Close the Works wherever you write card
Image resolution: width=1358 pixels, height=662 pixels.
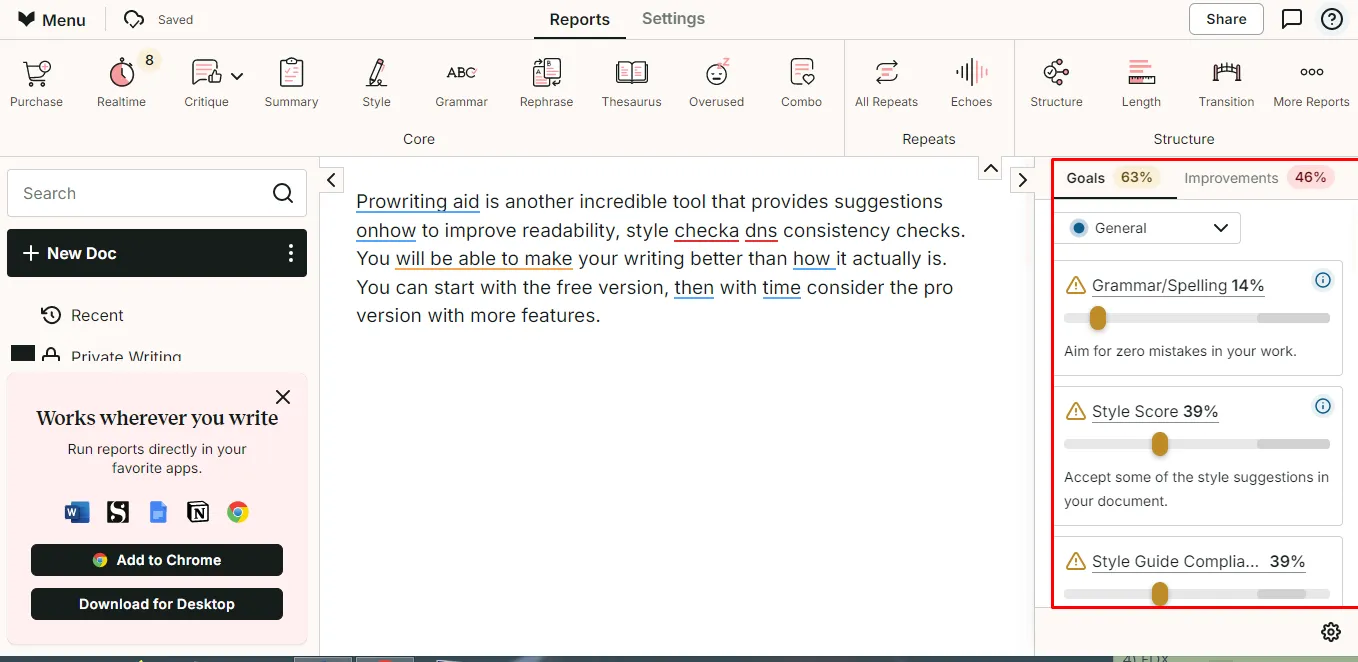[x=283, y=397]
